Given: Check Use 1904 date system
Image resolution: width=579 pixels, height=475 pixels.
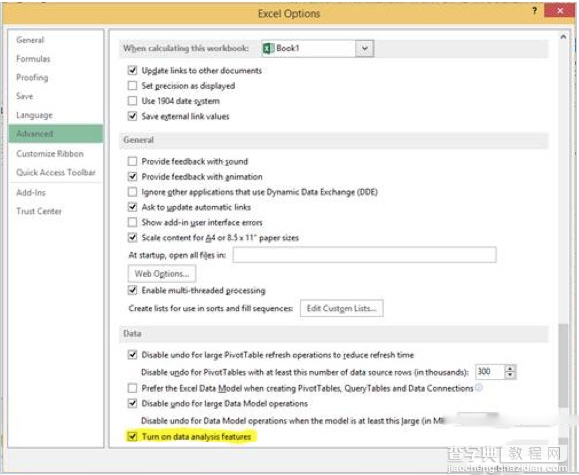Looking at the screenshot, I should pyautogui.click(x=132, y=101).
